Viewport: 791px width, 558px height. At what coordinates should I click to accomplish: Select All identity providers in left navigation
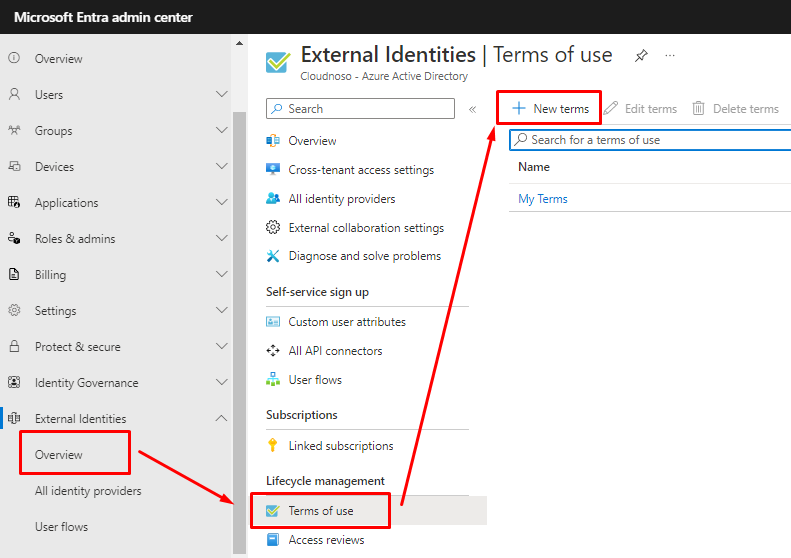(x=88, y=491)
